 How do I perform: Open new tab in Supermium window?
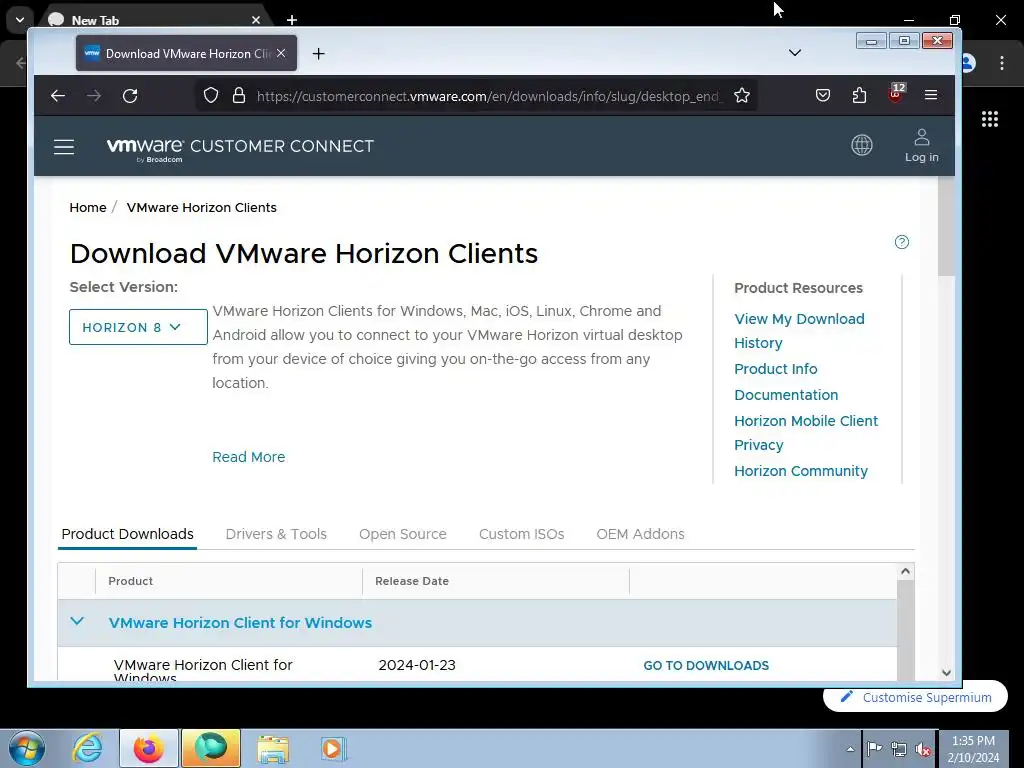[x=292, y=20]
